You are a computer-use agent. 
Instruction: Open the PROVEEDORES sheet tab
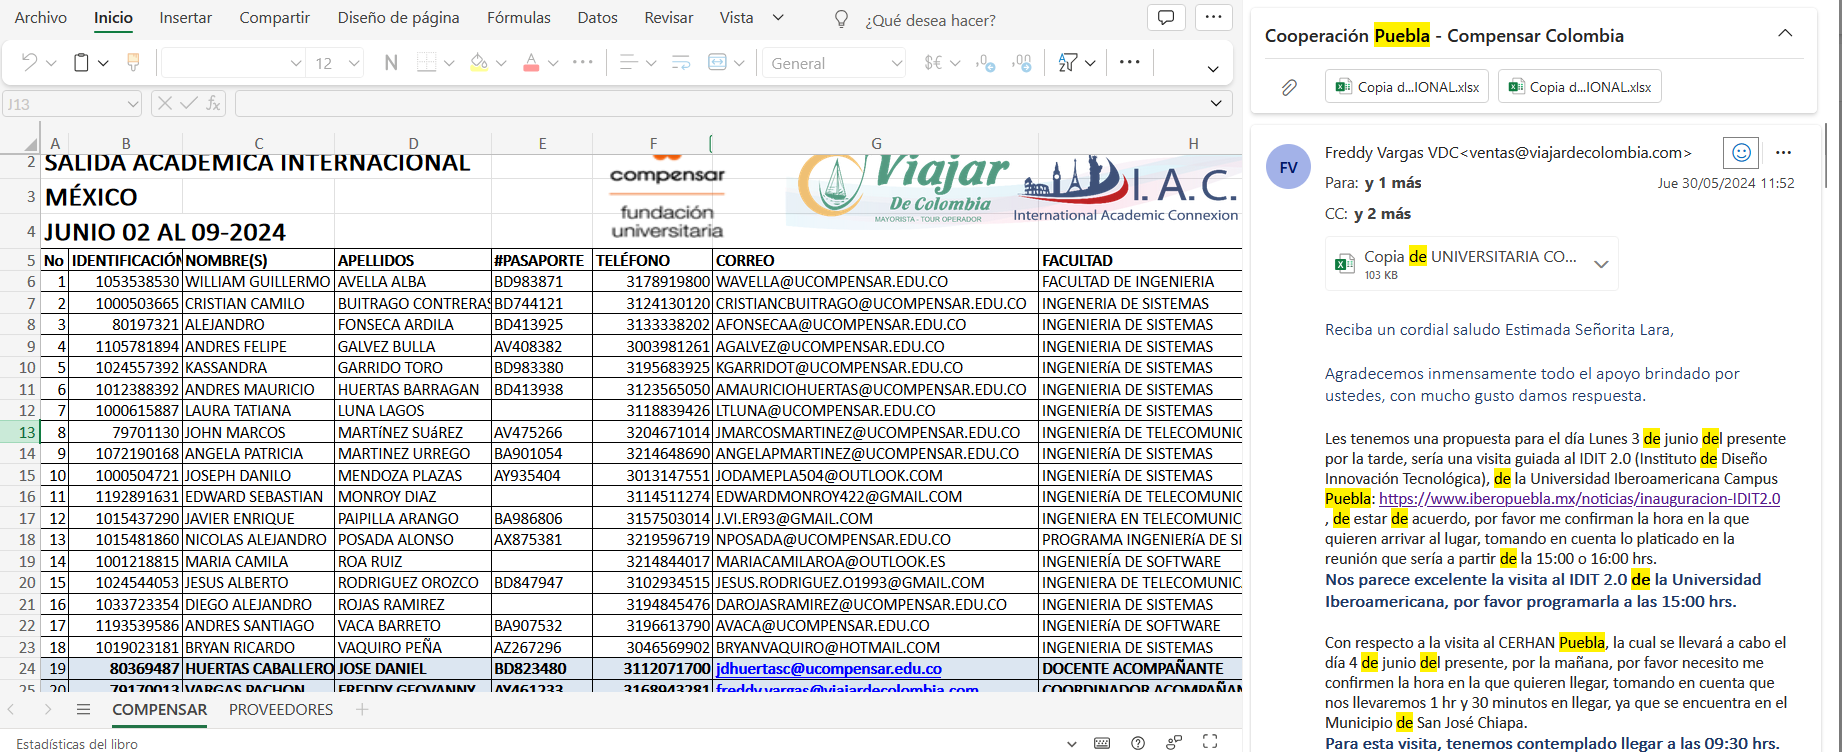tap(281, 710)
